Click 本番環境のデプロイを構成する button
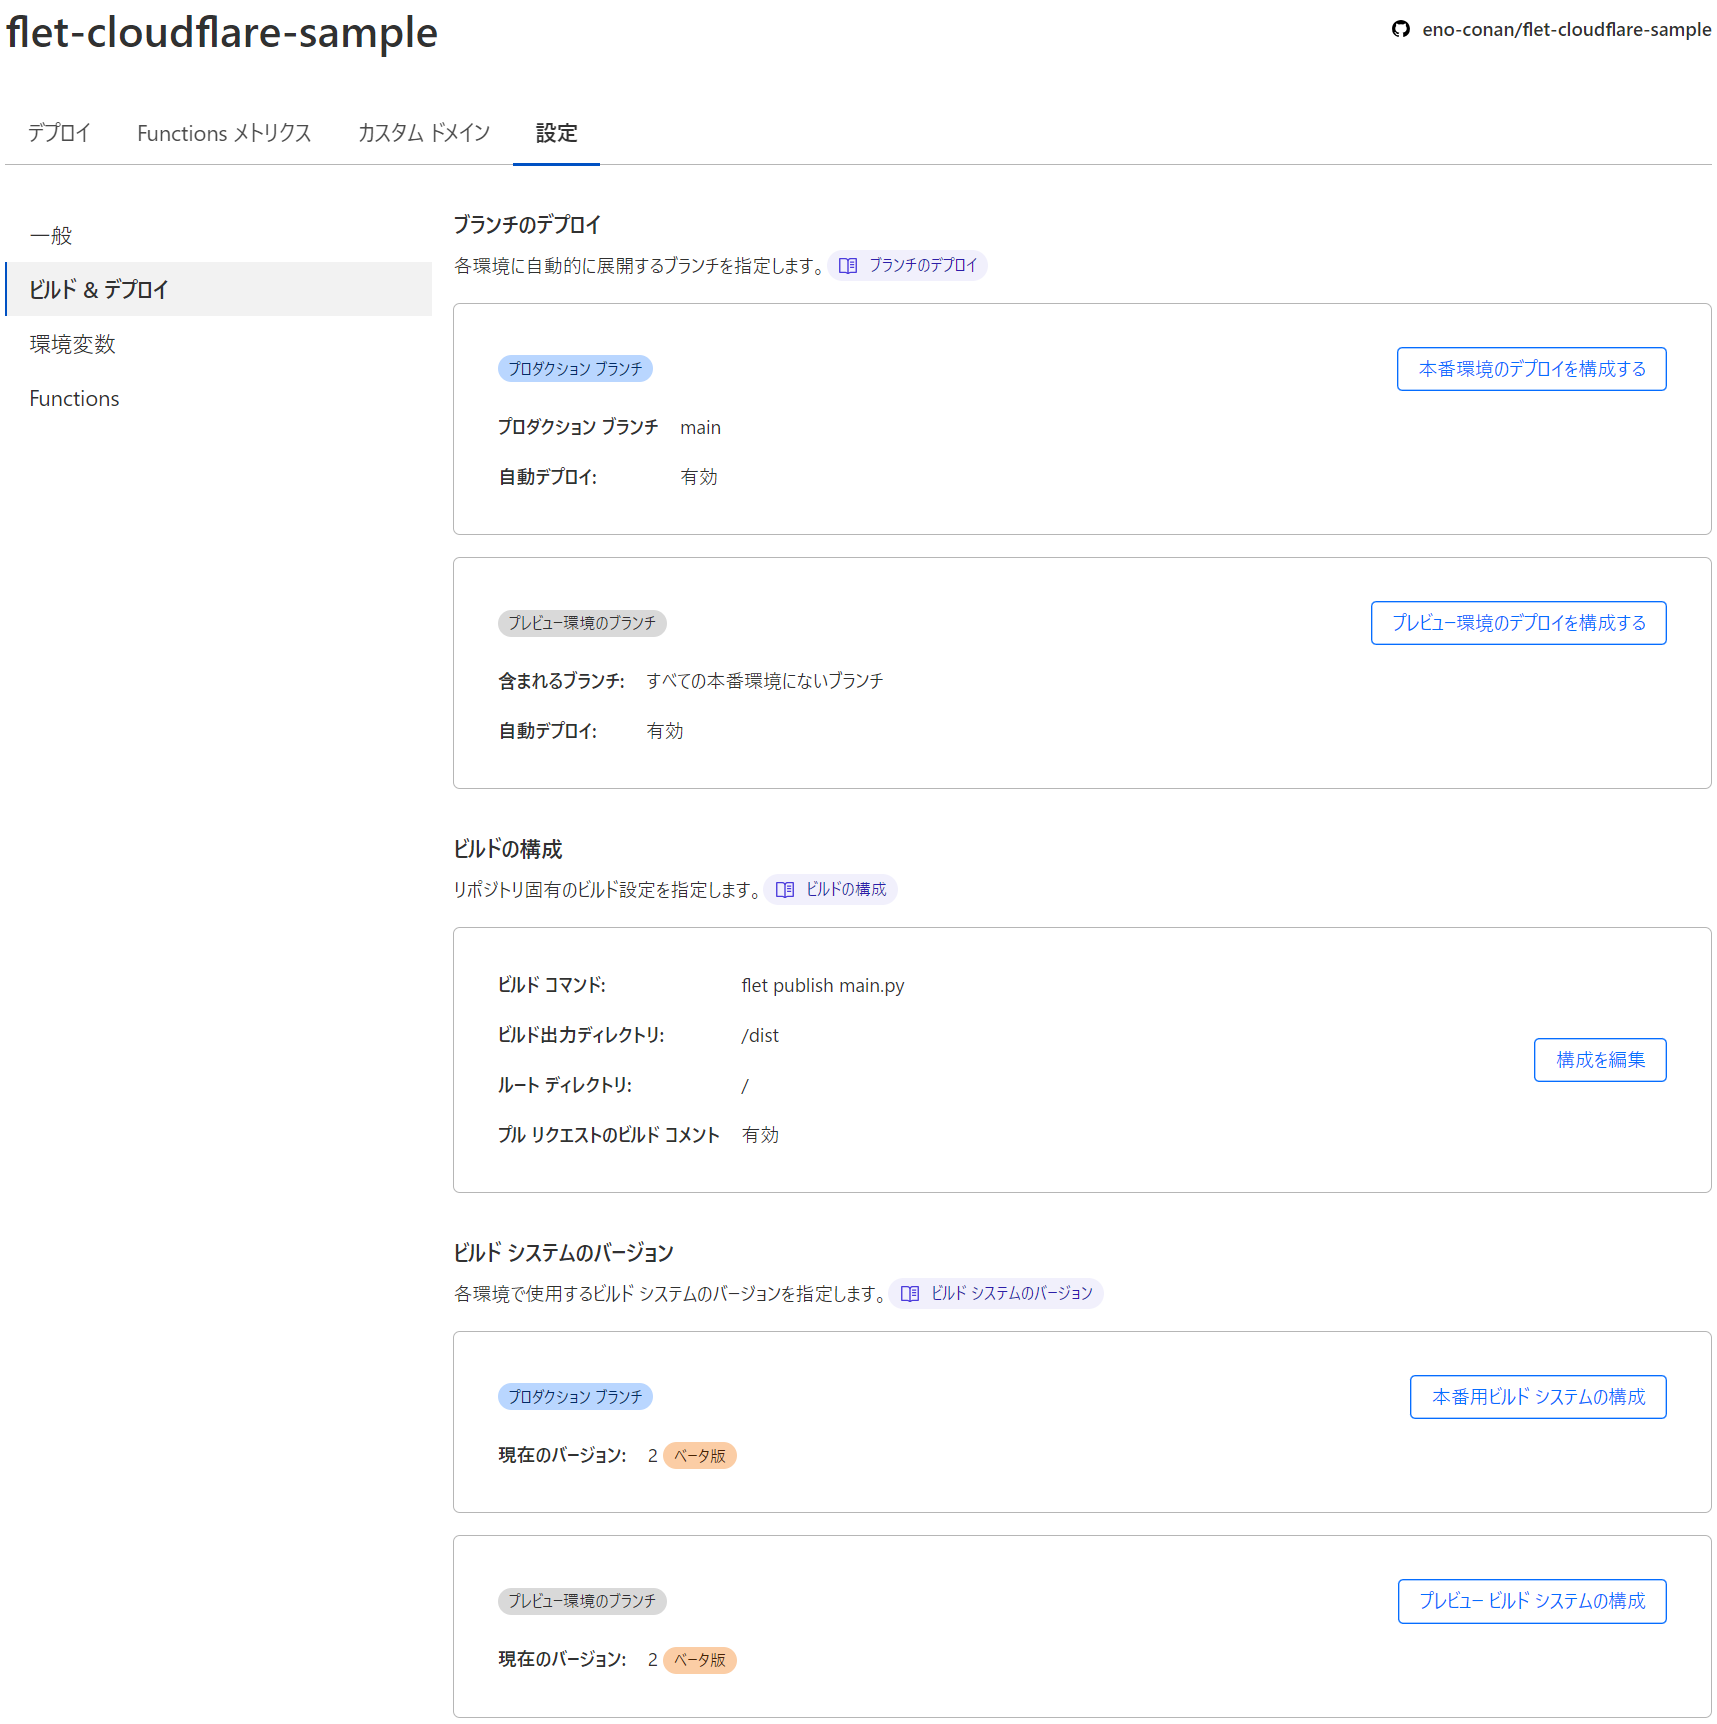 coord(1531,369)
